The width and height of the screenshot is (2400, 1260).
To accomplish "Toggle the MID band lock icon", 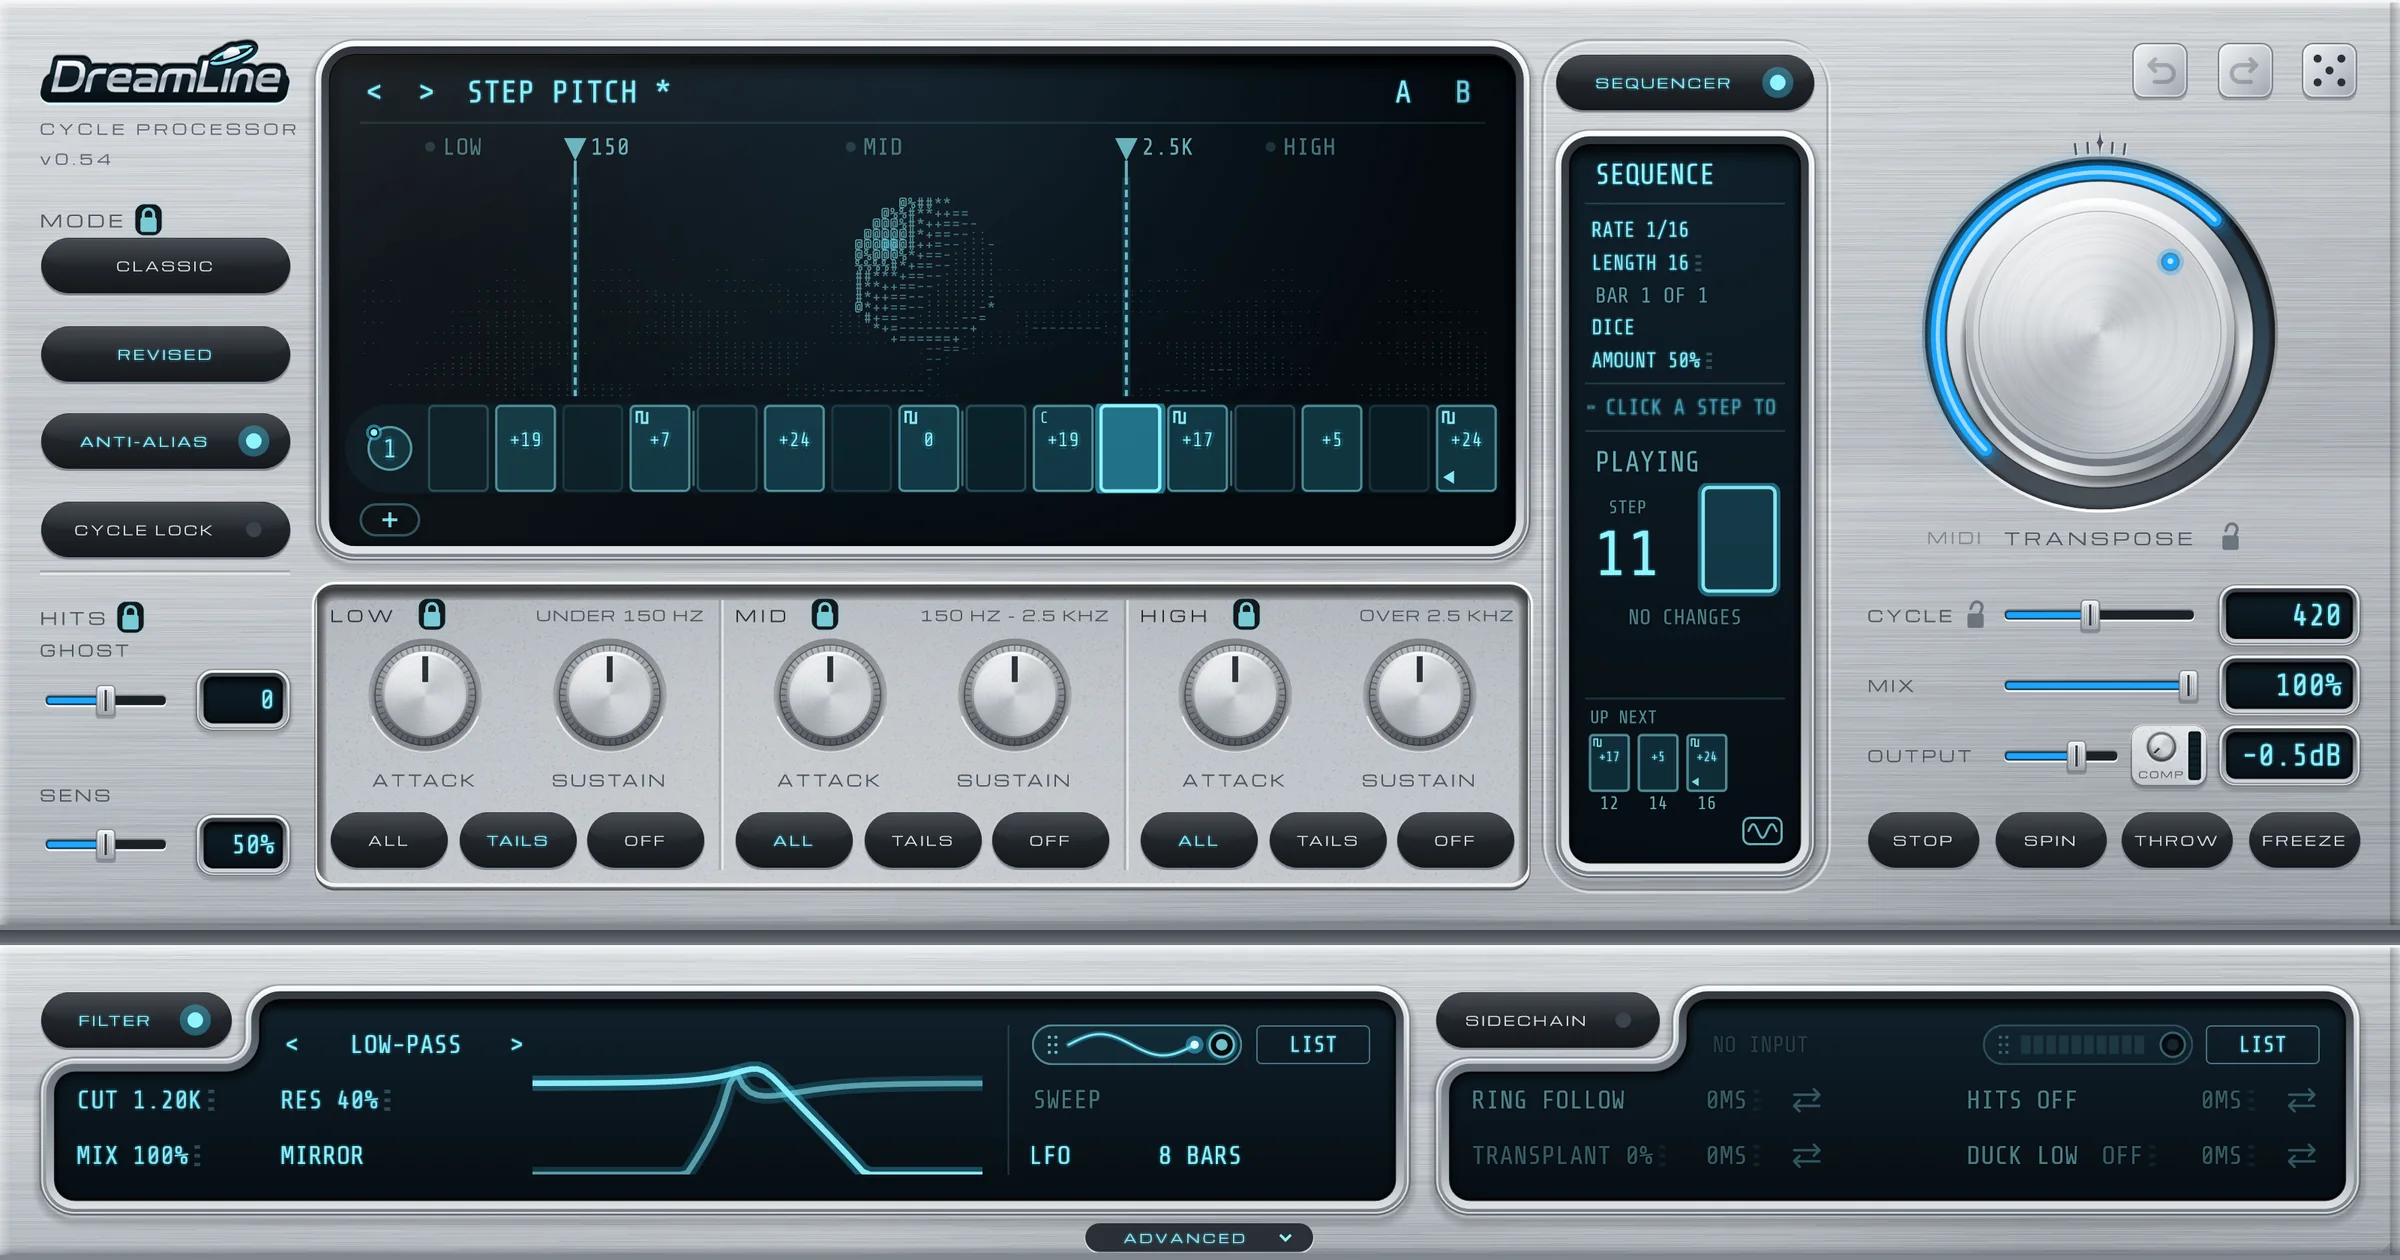I will (824, 614).
